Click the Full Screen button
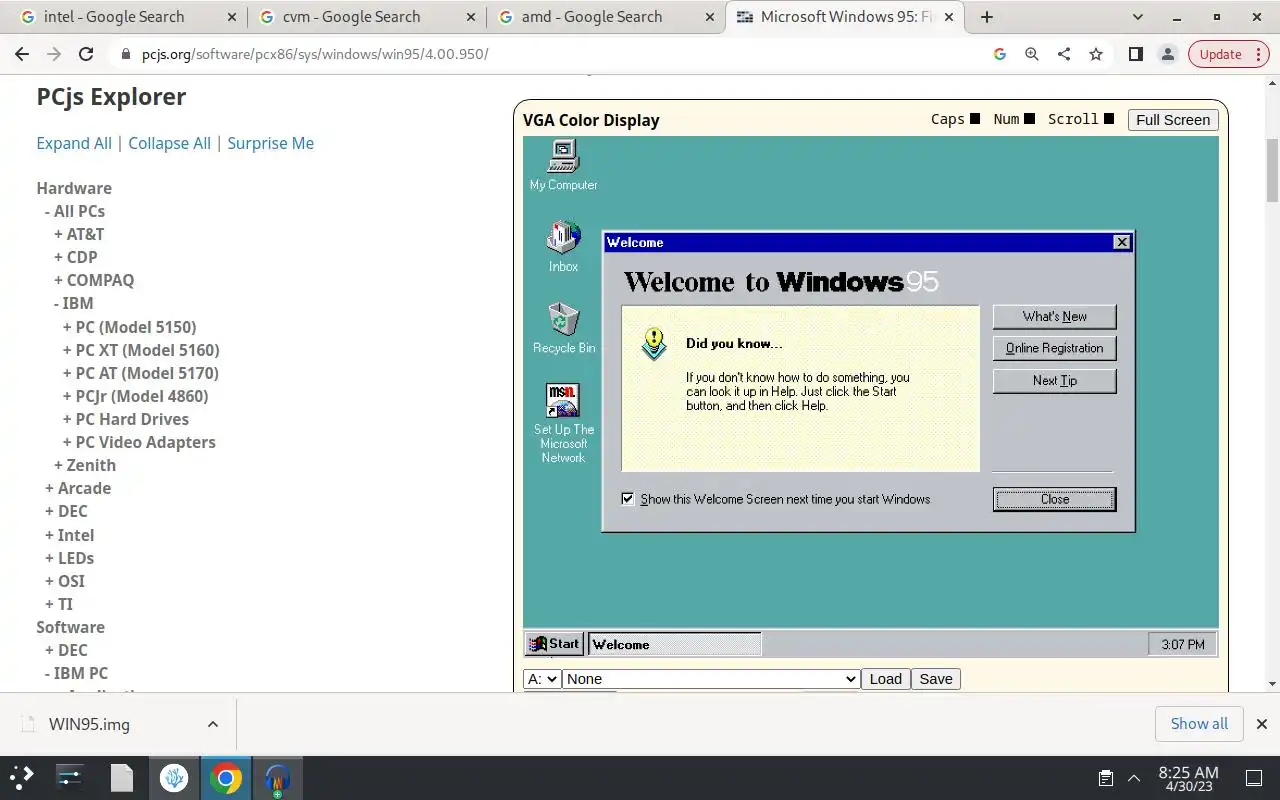 point(1173,120)
